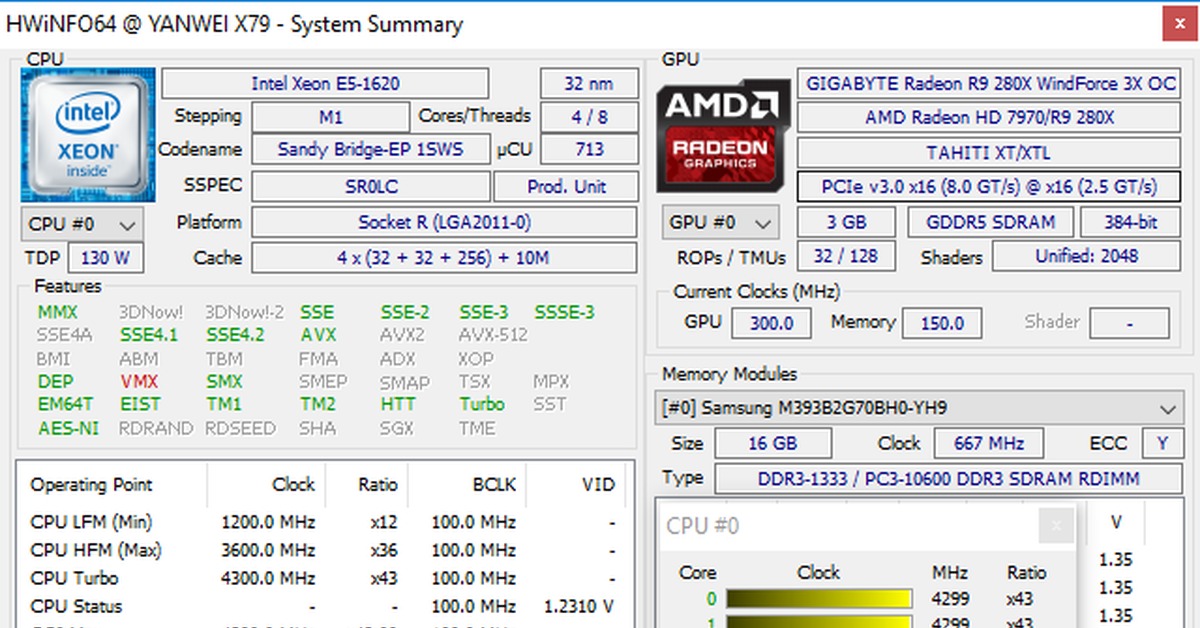Select the SR0LC SSPEC field

point(370,187)
